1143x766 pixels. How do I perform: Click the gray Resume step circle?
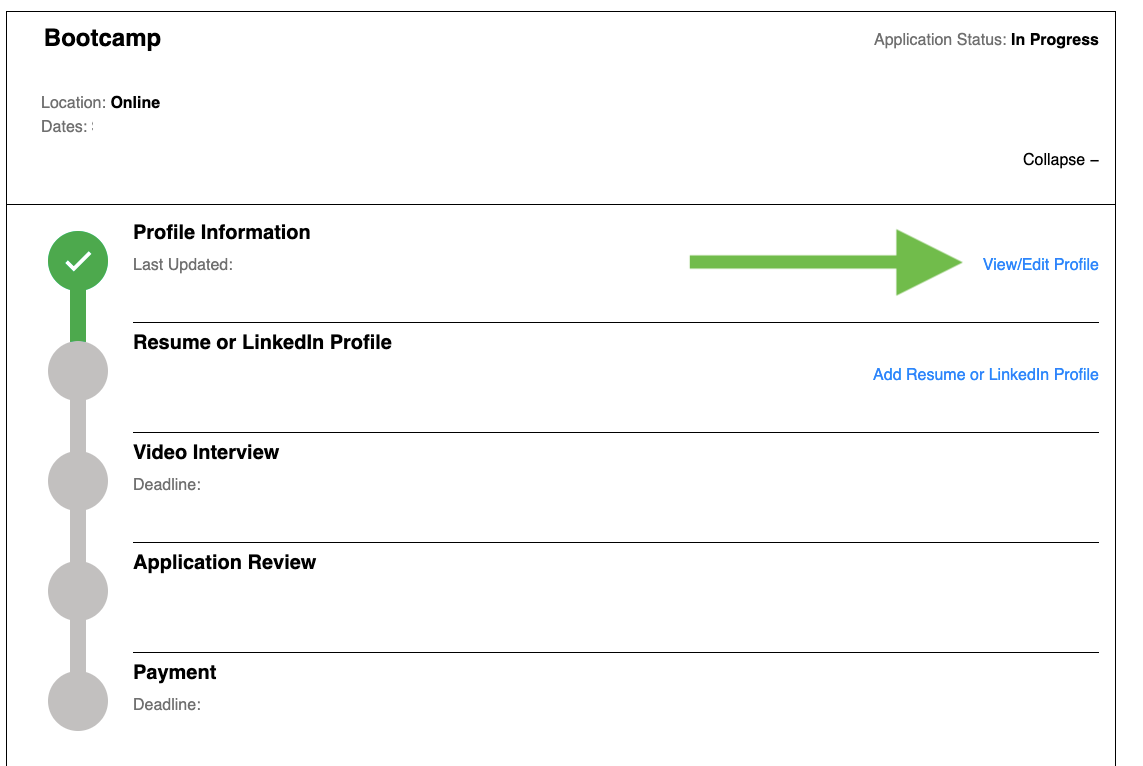[x=78, y=371]
